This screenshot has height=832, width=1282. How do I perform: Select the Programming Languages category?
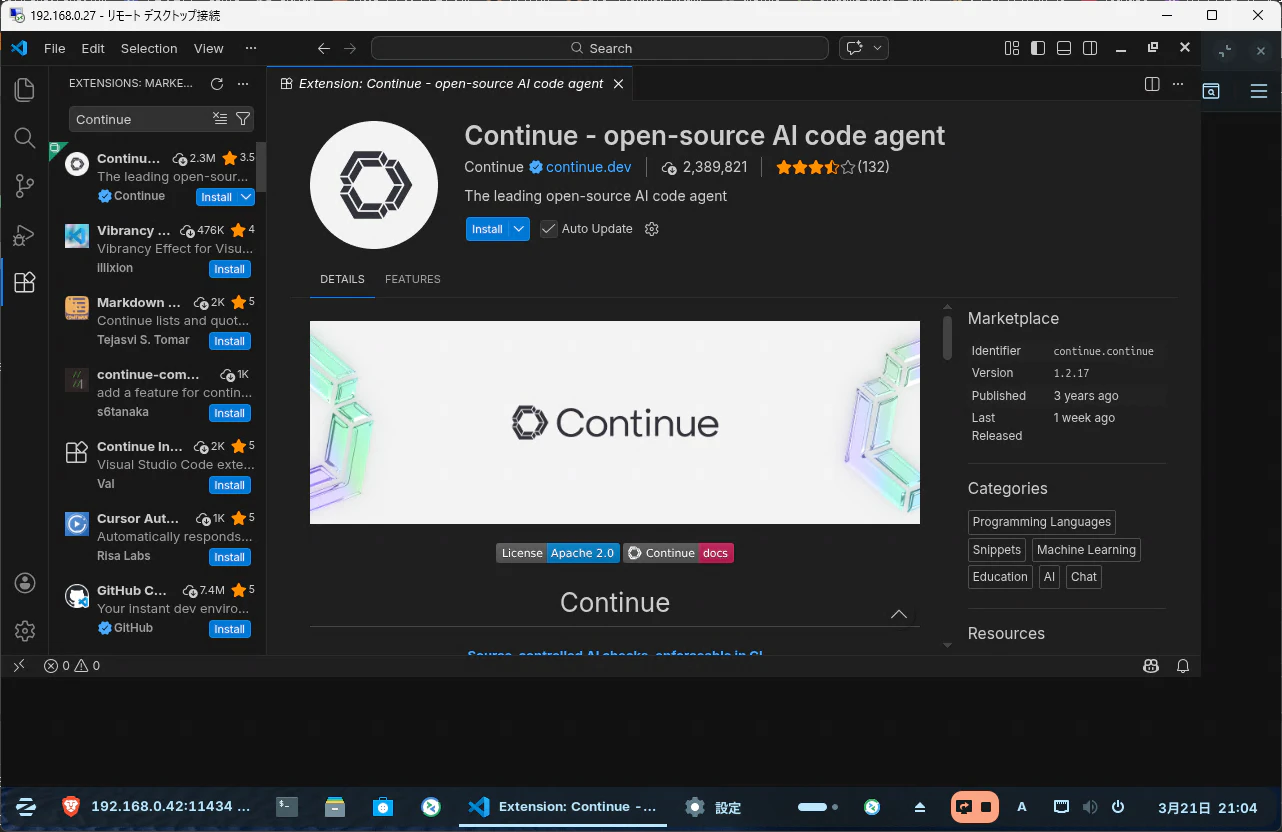pyautogui.click(x=1042, y=522)
